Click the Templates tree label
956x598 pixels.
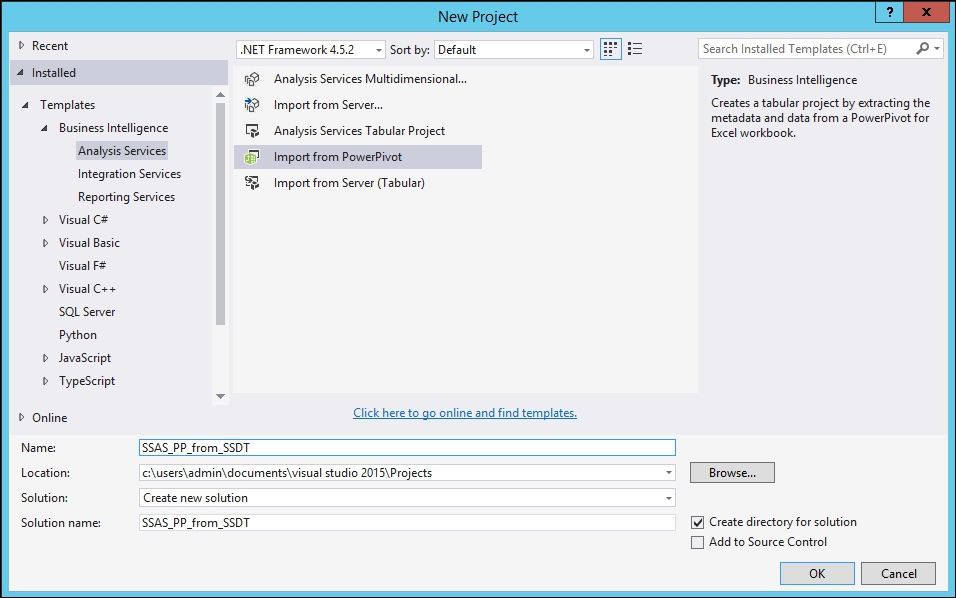(x=67, y=105)
